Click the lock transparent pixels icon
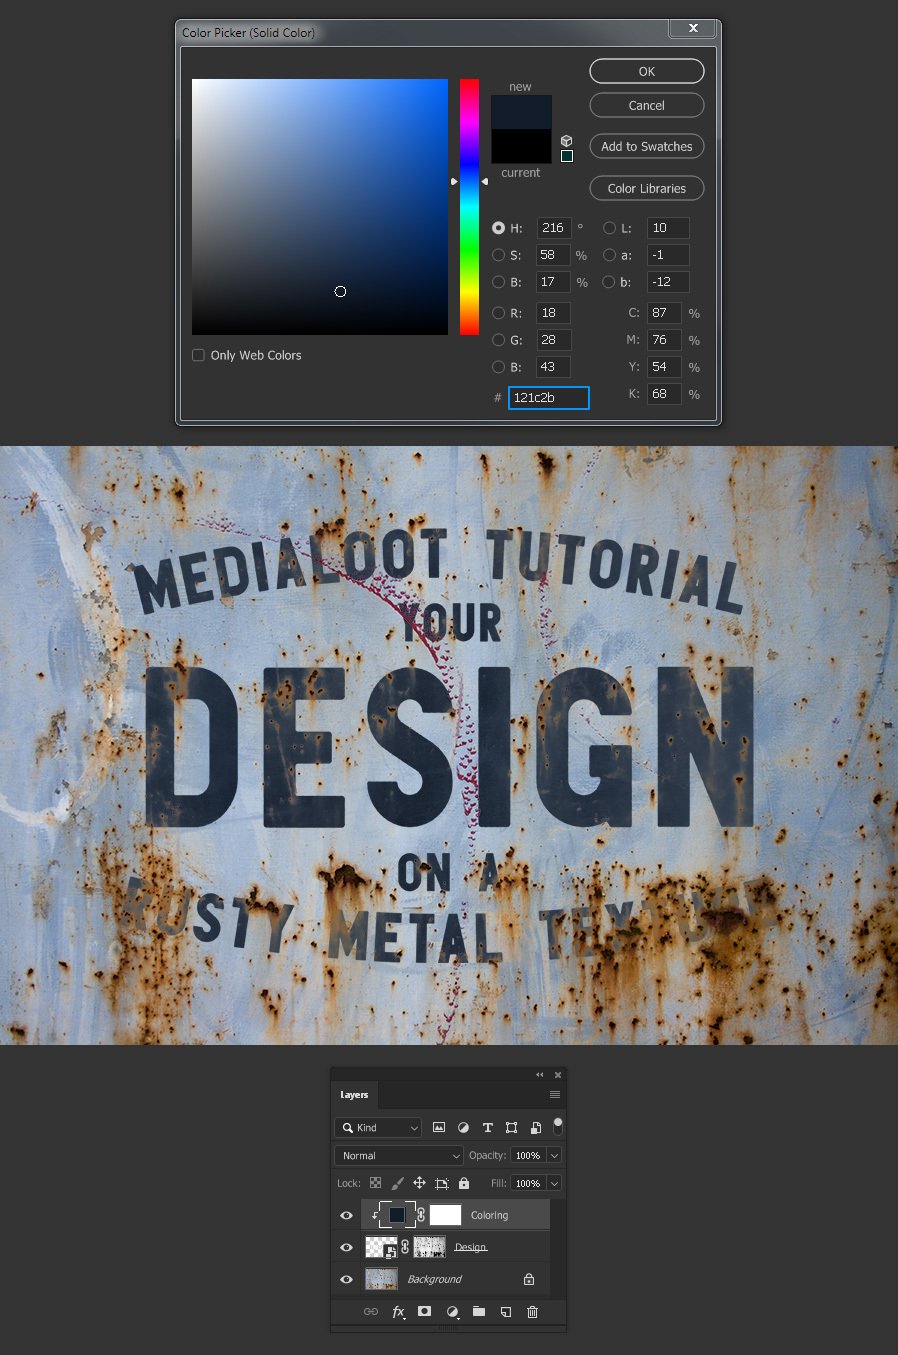Viewport: 898px width, 1355px height. (376, 1183)
